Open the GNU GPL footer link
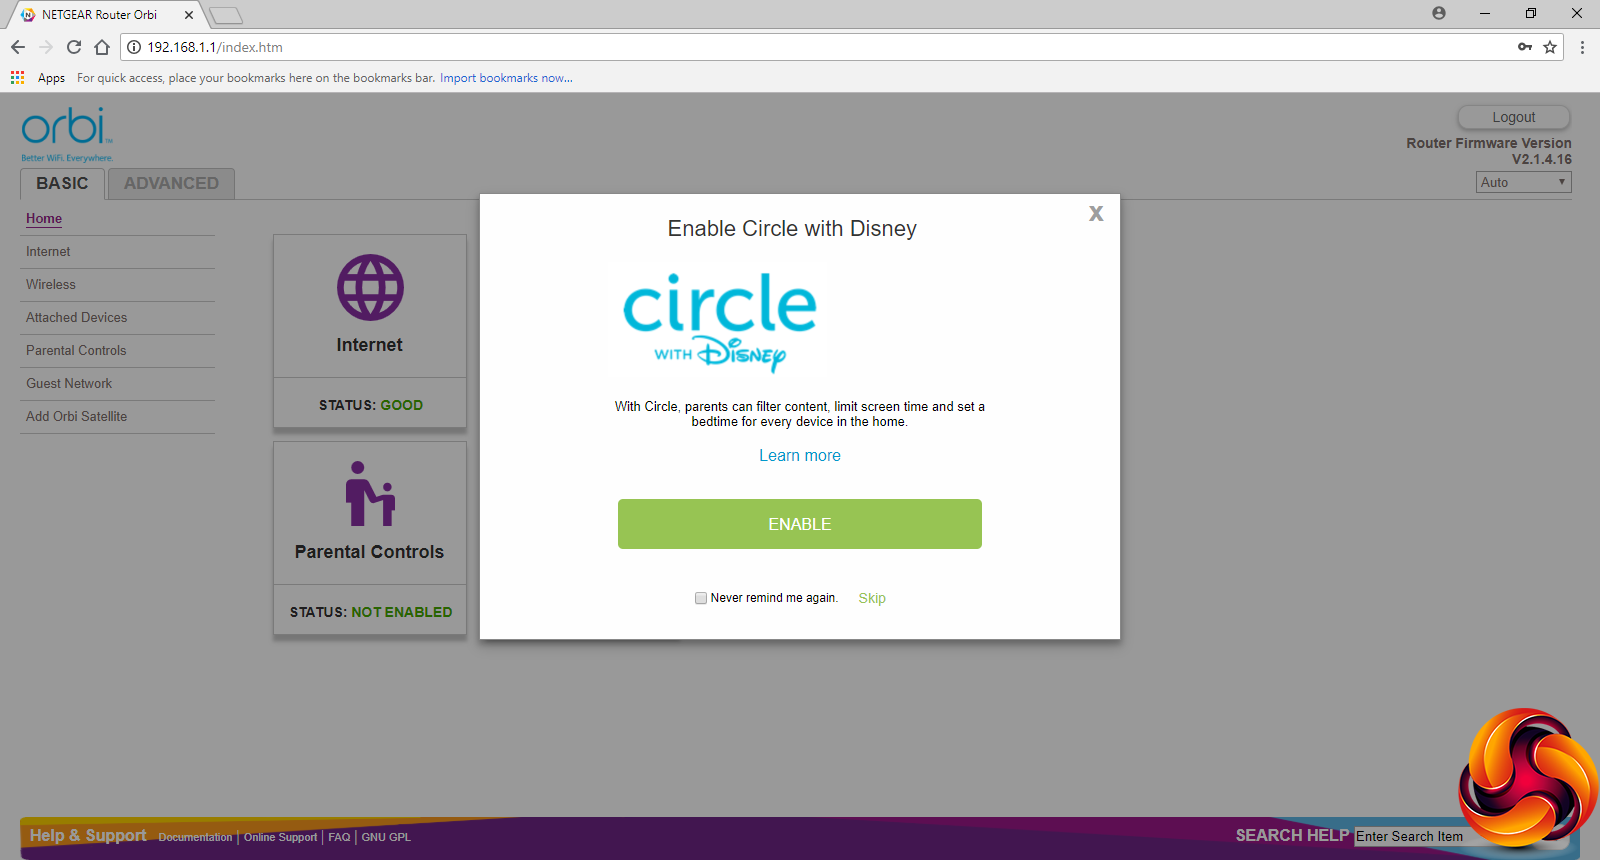The image size is (1600, 860). tap(386, 838)
